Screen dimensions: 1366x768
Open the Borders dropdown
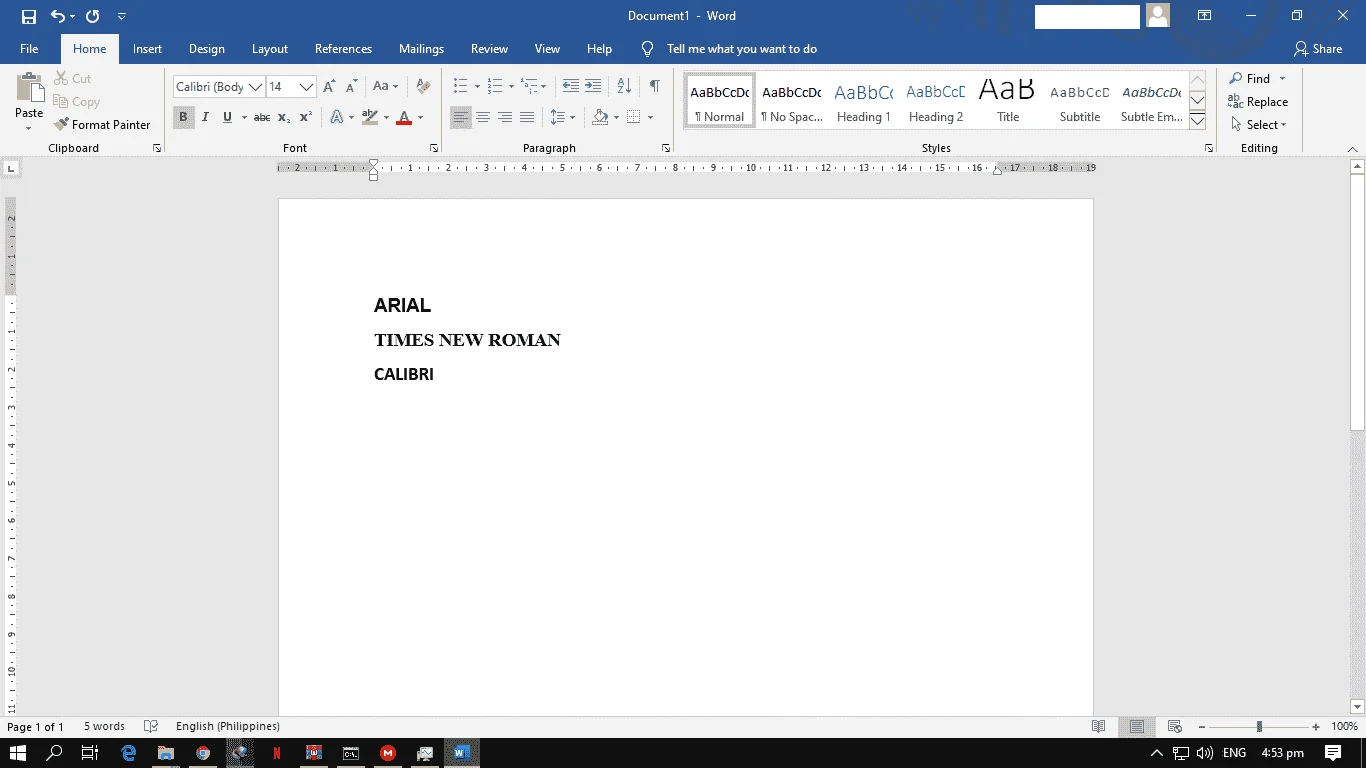pos(650,117)
